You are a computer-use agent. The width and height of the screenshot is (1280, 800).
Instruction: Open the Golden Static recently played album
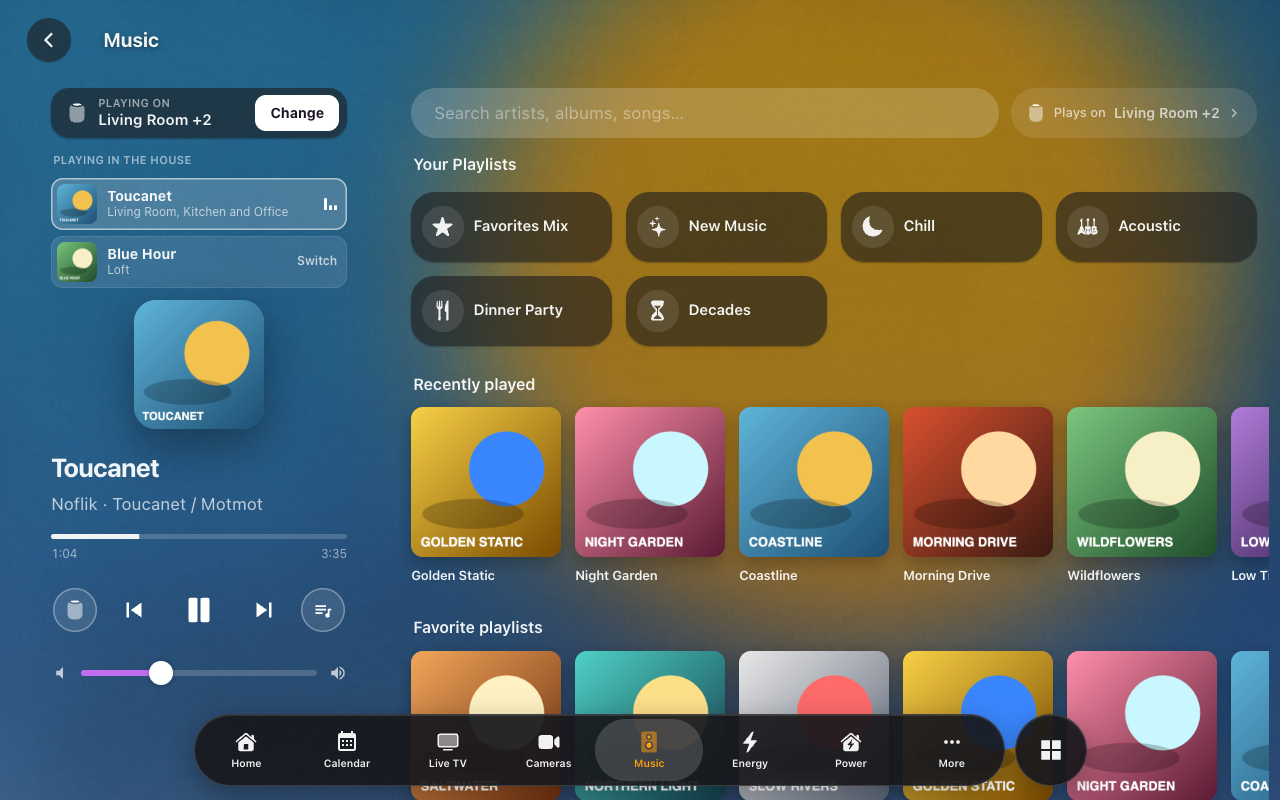(486, 482)
